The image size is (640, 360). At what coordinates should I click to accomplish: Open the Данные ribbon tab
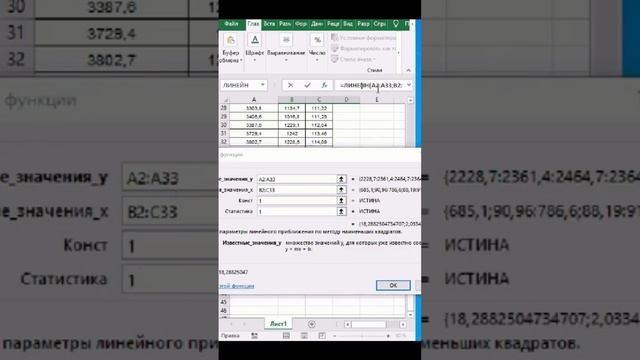pos(317,24)
